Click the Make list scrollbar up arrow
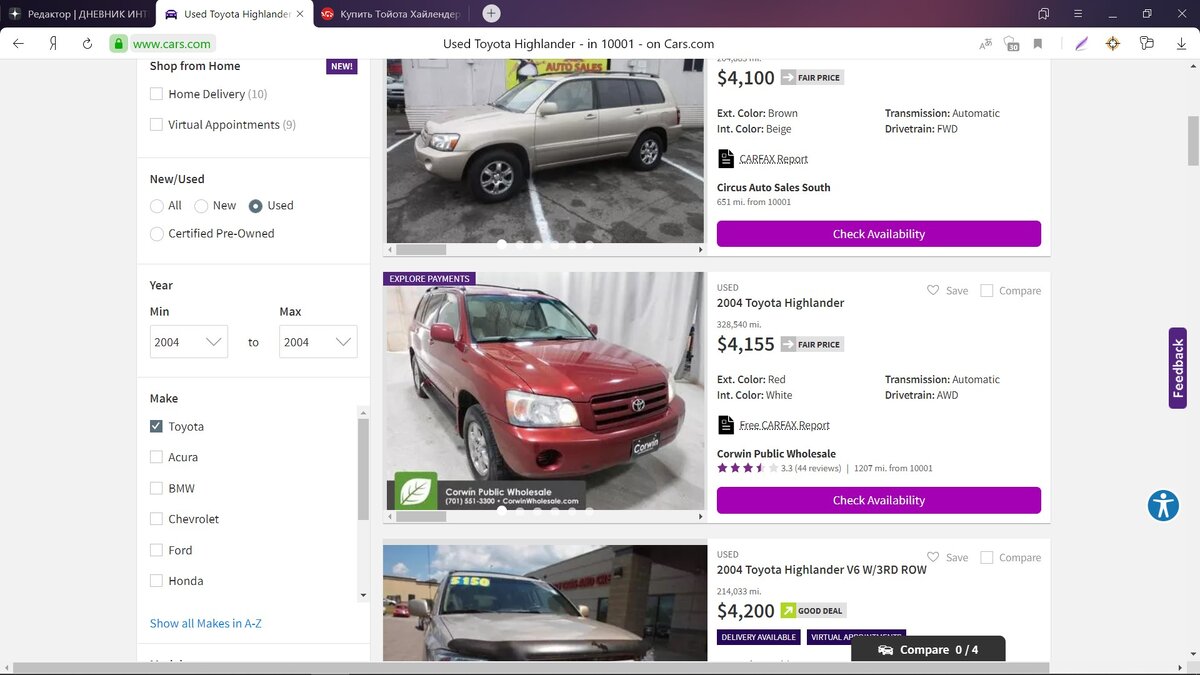The image size is (1200, 675). click(363, 412)
